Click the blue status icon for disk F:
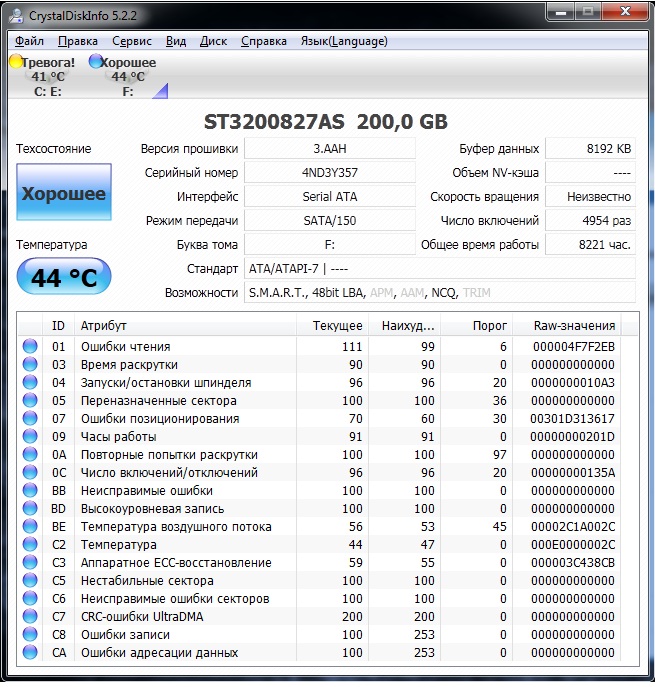The height and width of the screenshot is (687, 655). click(95, 62)
